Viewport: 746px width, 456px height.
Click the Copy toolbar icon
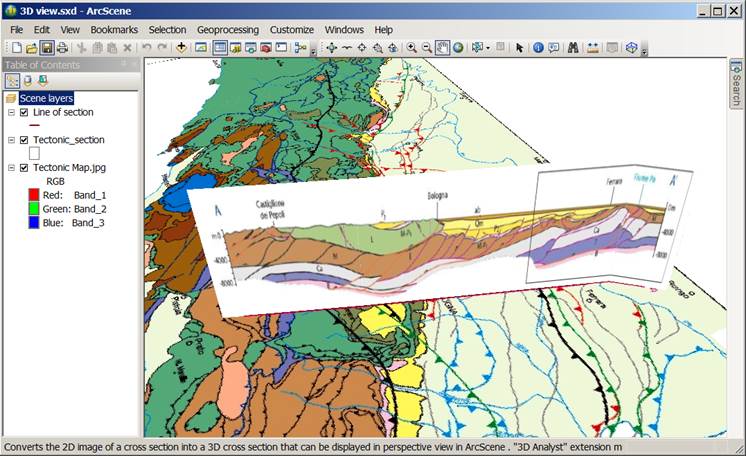pos(97,48)
